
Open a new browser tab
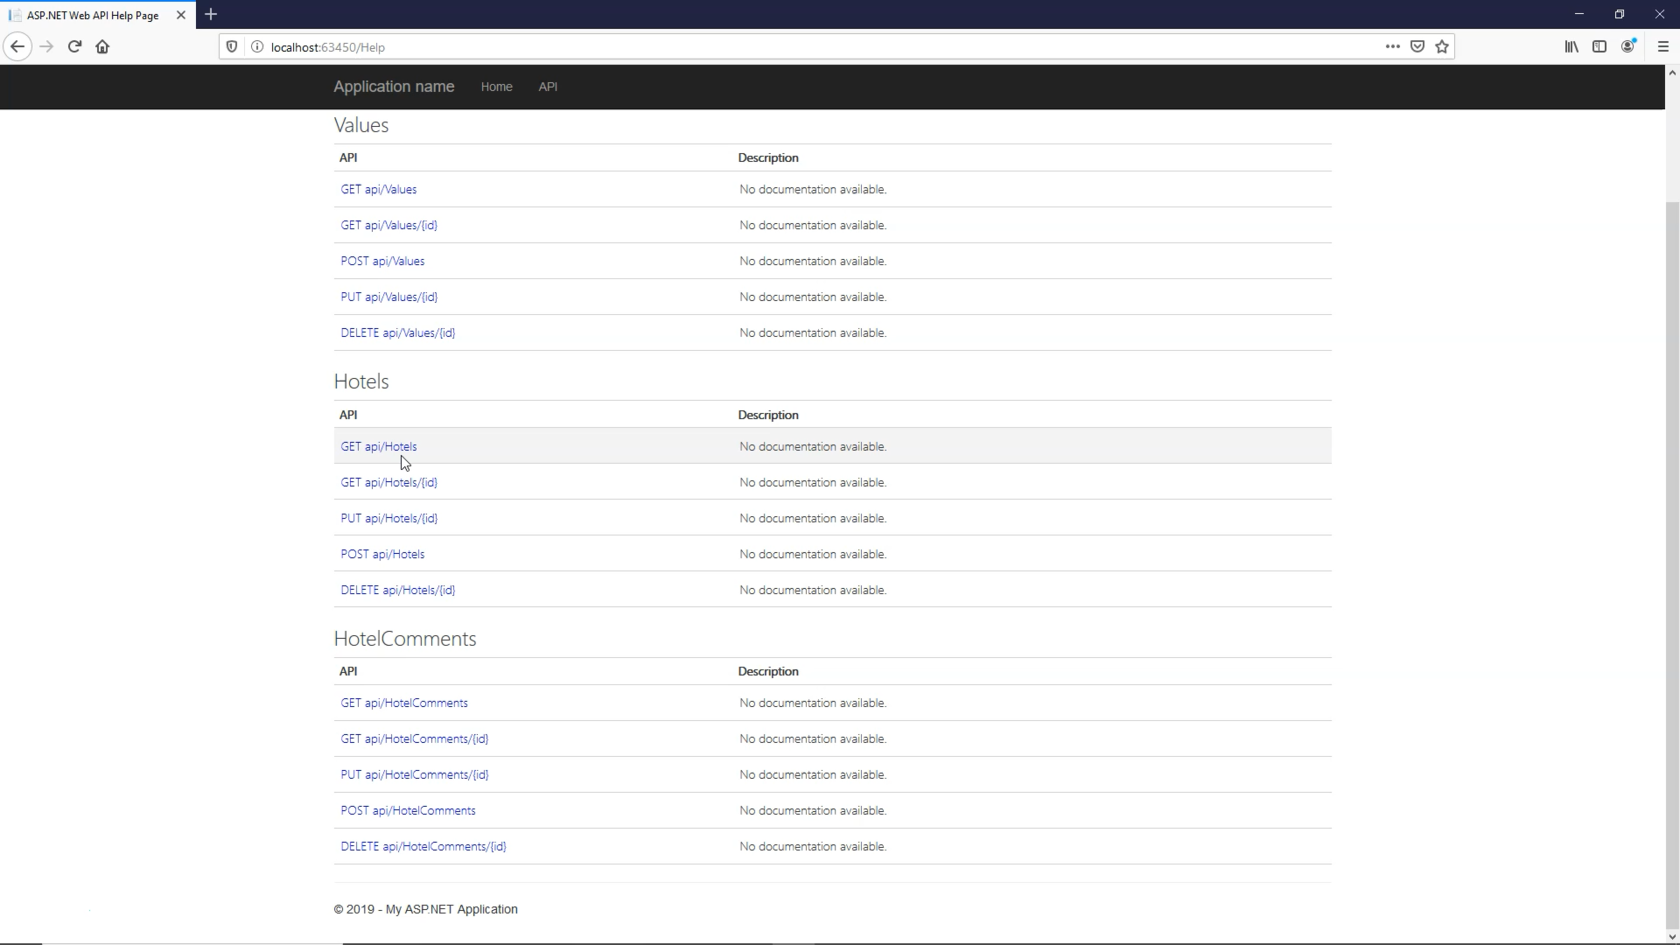pyautogui.click(x=211, y=14)
